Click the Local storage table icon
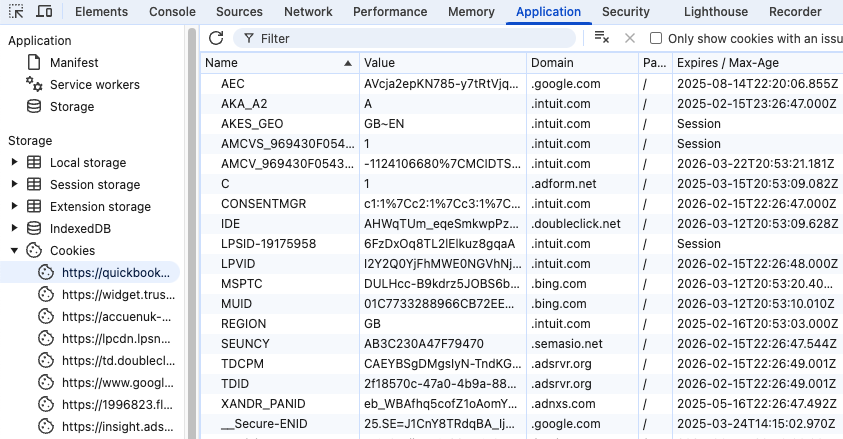Screen dimensions: 843x439 [34, 162]
